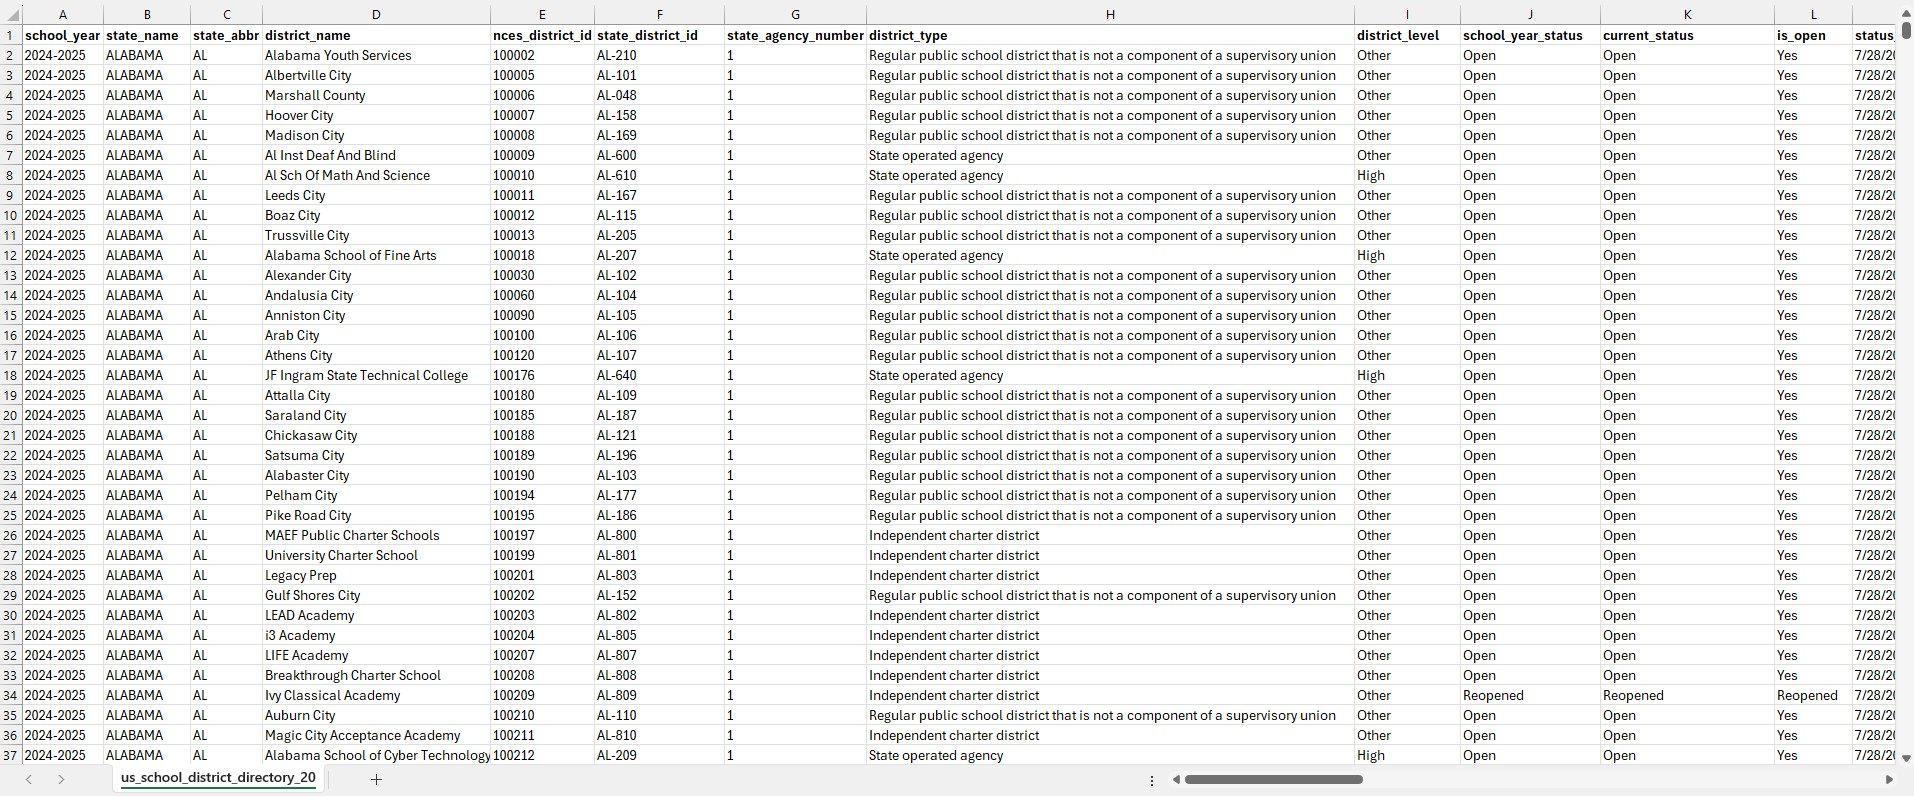The height and width of the screenshot is (796, 1914).
Task: Select column D header
Action: click(x=376, y=15)
